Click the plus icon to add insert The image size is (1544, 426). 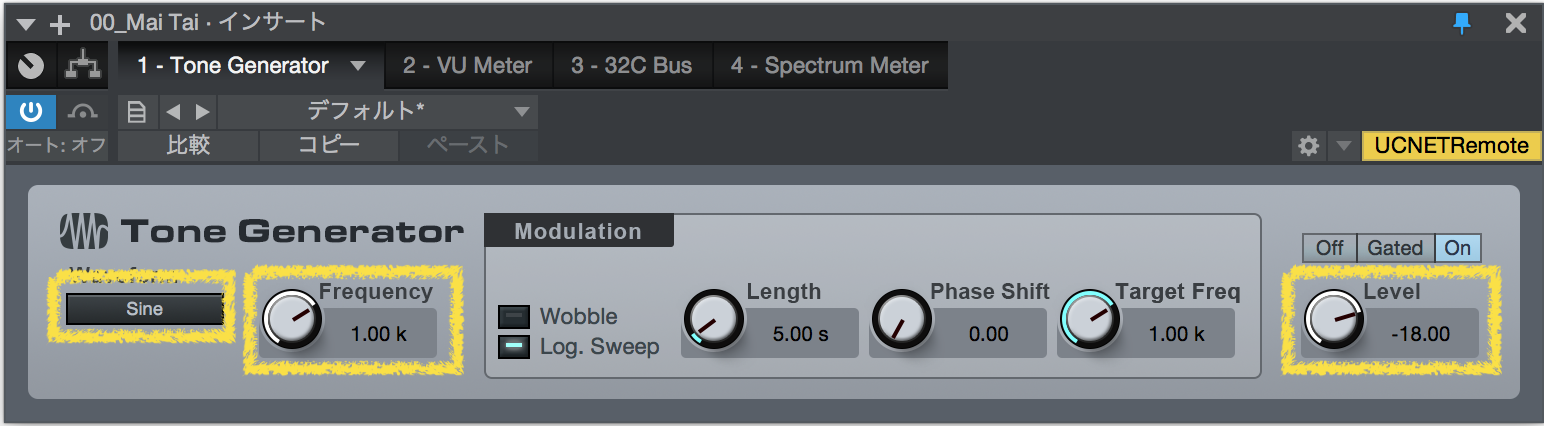[61, 23]
